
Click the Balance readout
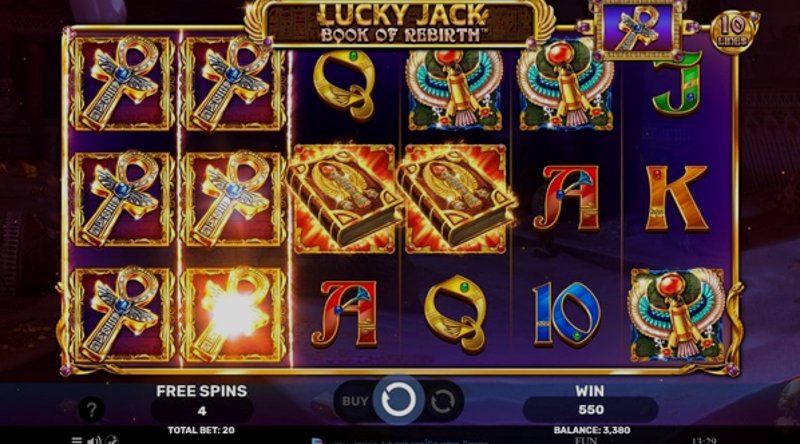(x=591, y=430)
